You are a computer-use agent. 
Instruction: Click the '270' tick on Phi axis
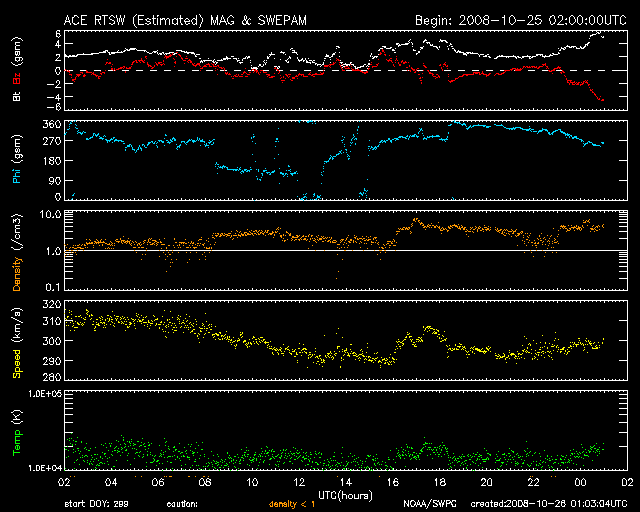tap(52, 141)
